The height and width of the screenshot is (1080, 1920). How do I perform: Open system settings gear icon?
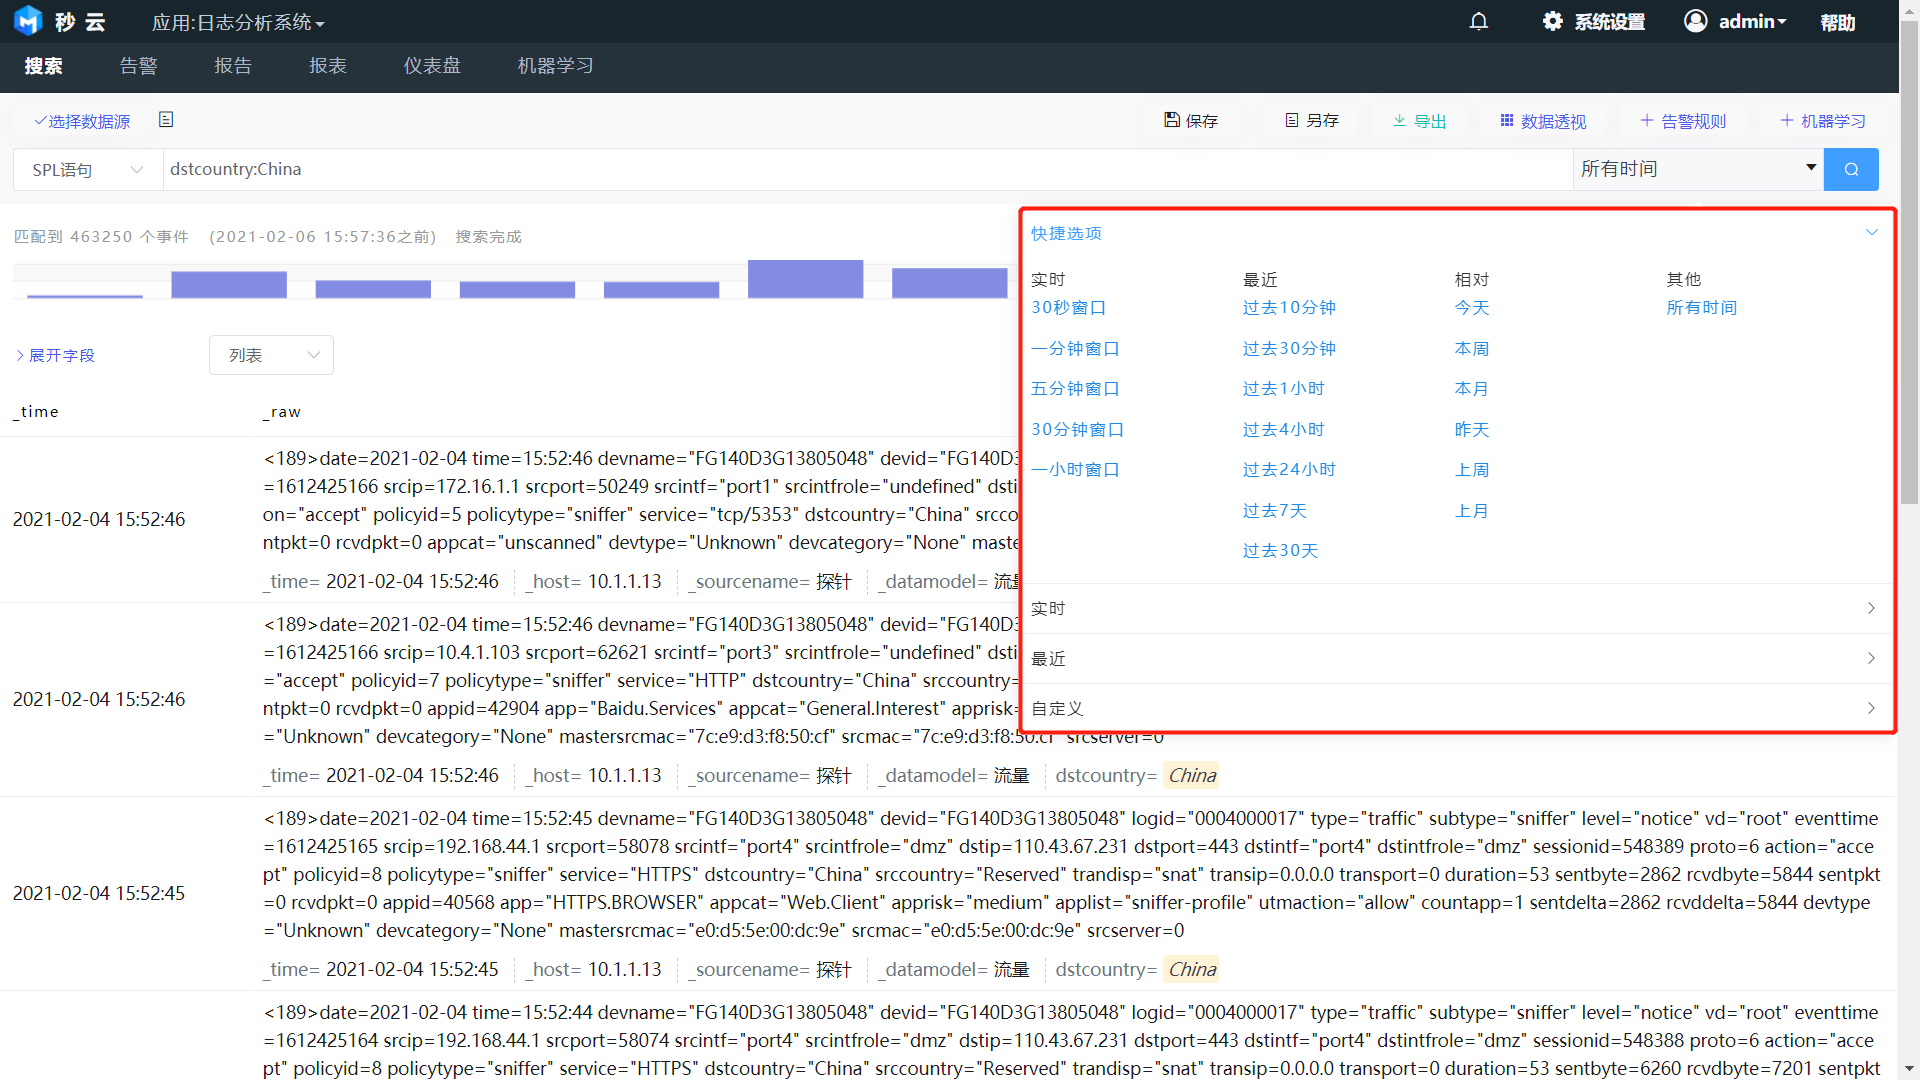[1552, 21]
